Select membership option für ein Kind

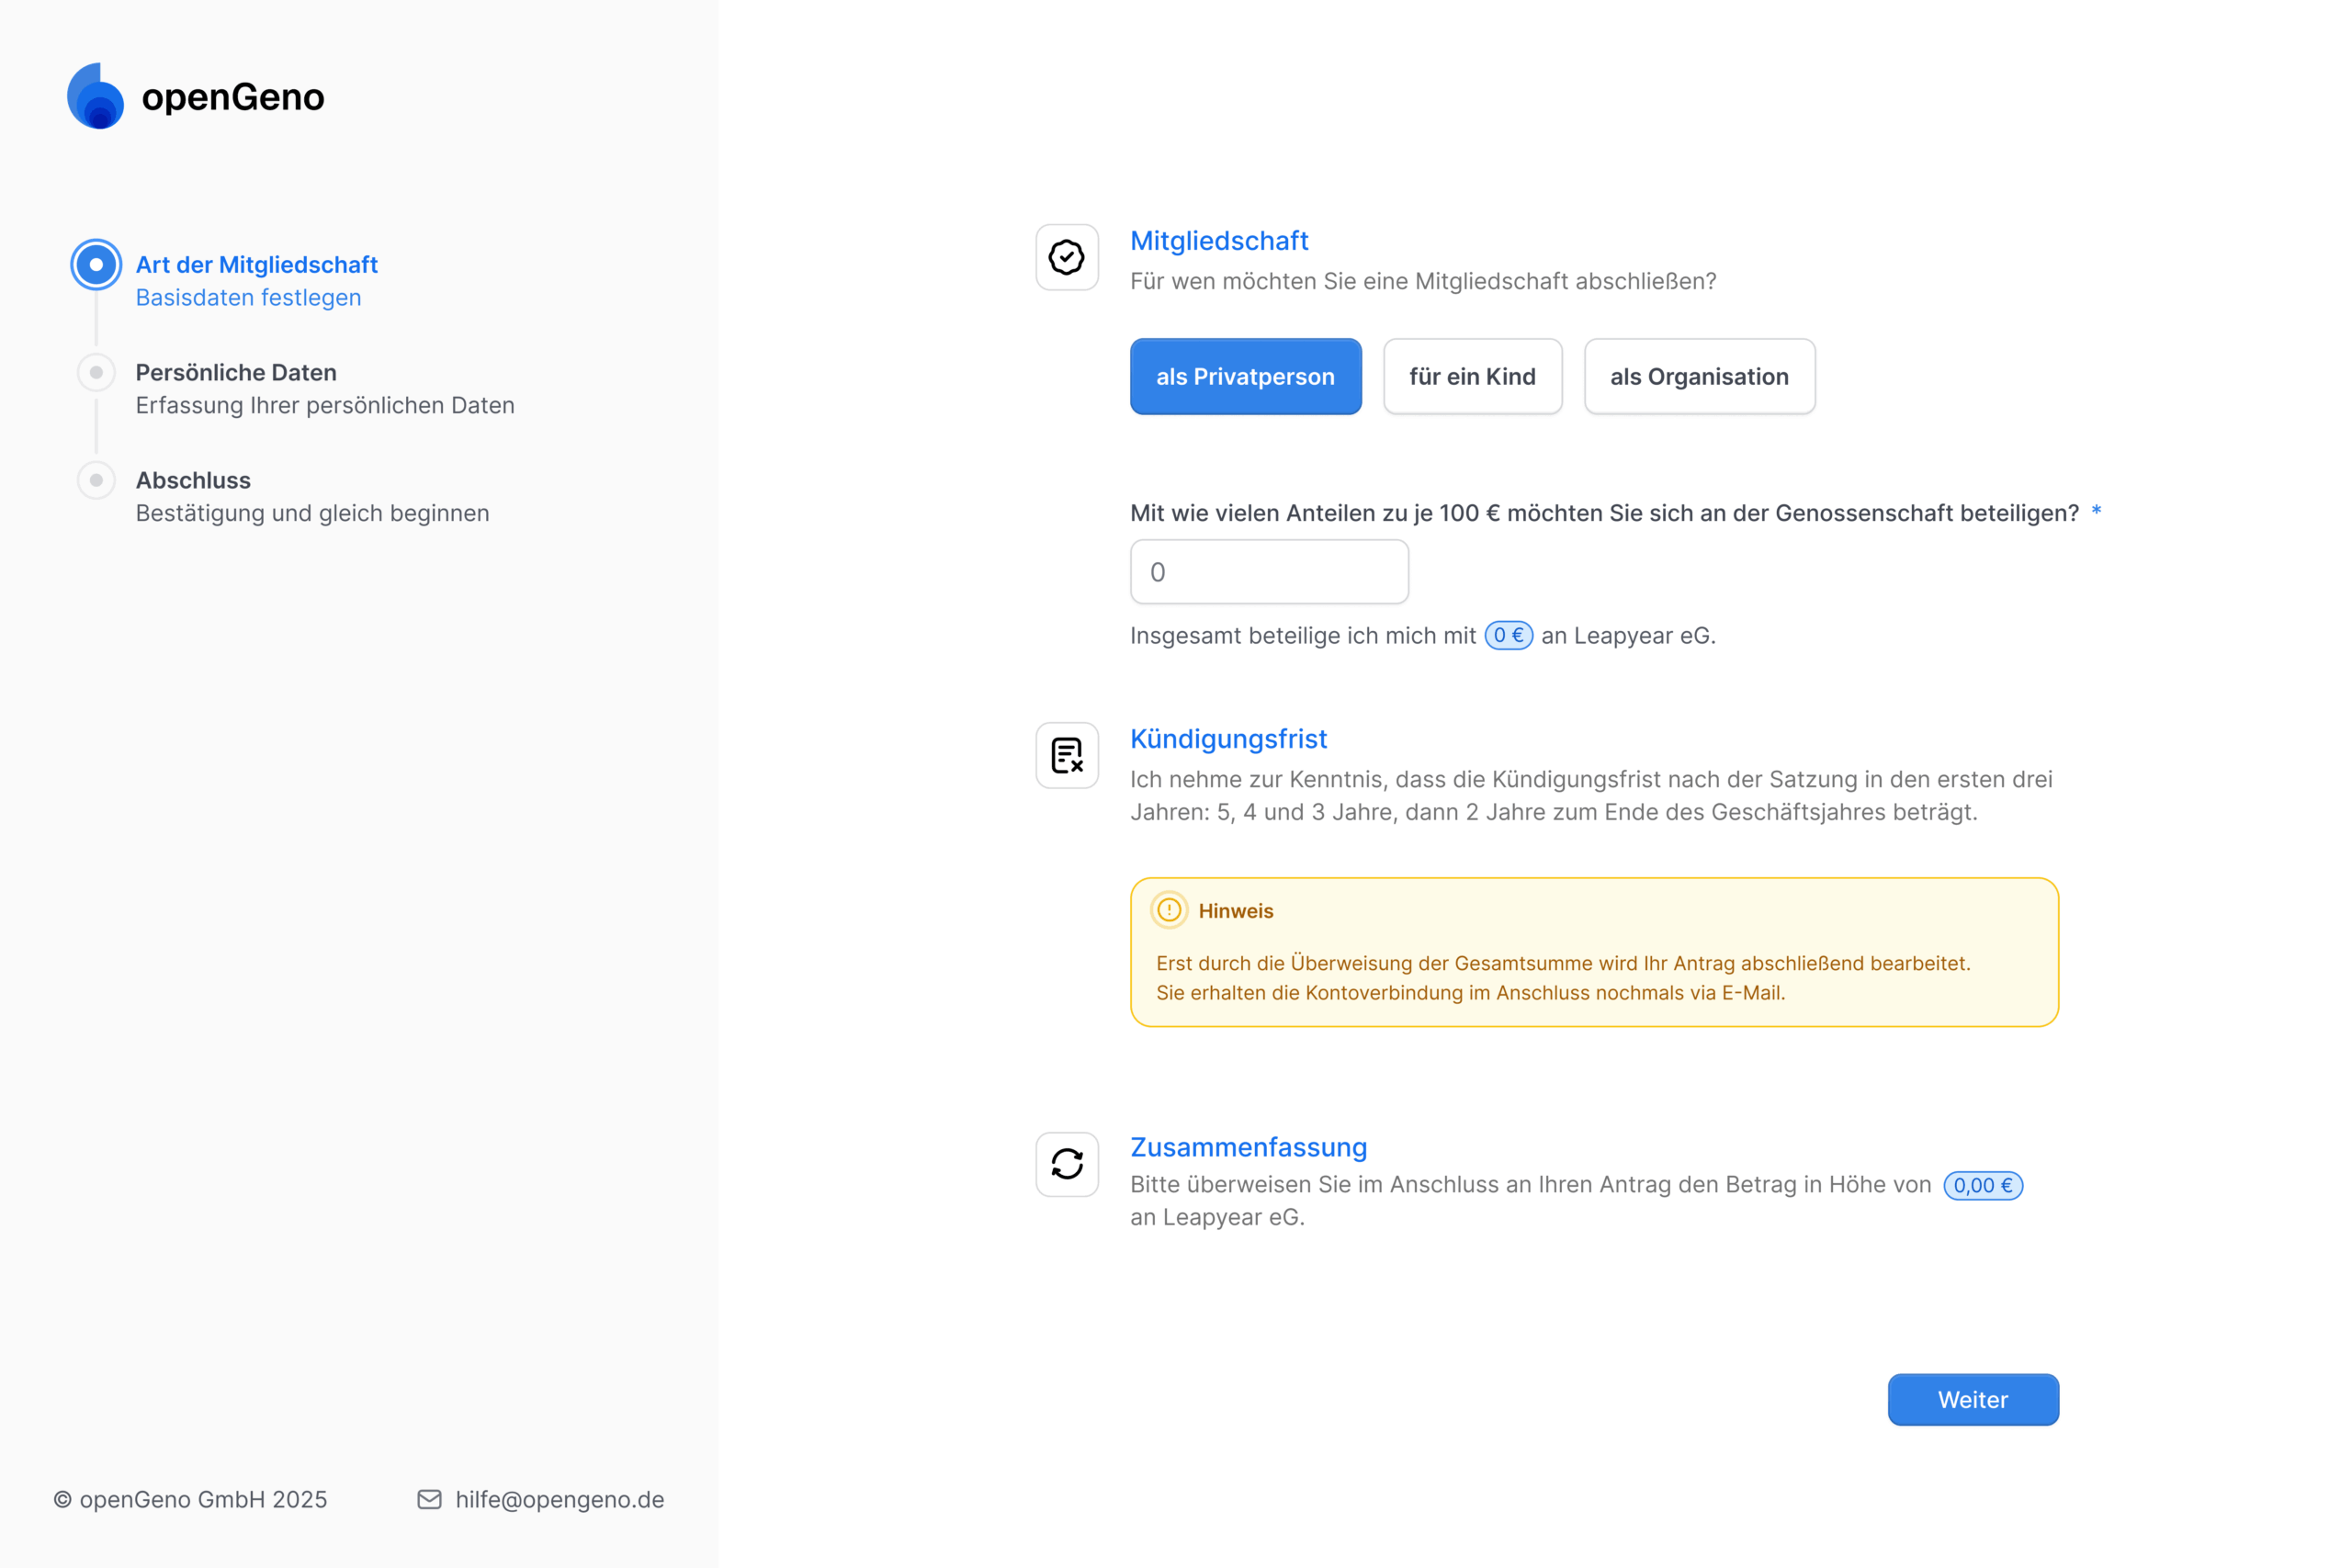coord(1472,377)
